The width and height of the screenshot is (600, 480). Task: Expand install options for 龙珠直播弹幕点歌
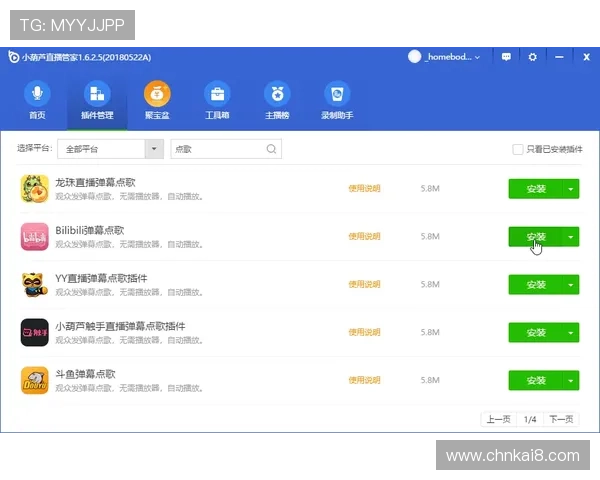coord(571,189)
